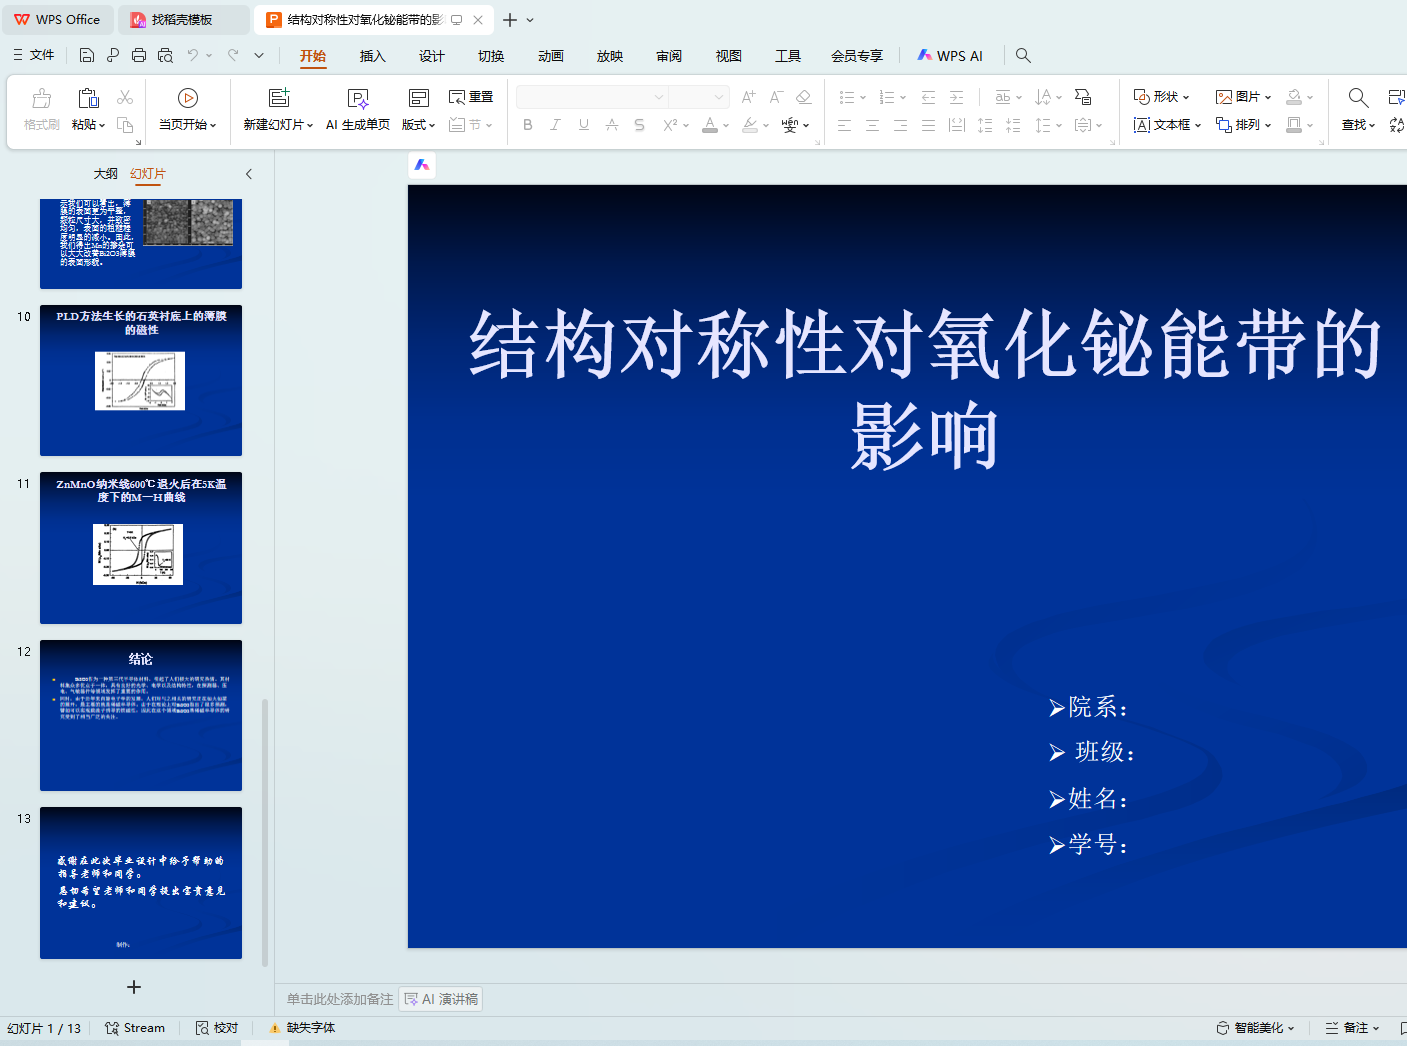
Task: Click the AI 演讲稿 button
Action: coord(441,999)
